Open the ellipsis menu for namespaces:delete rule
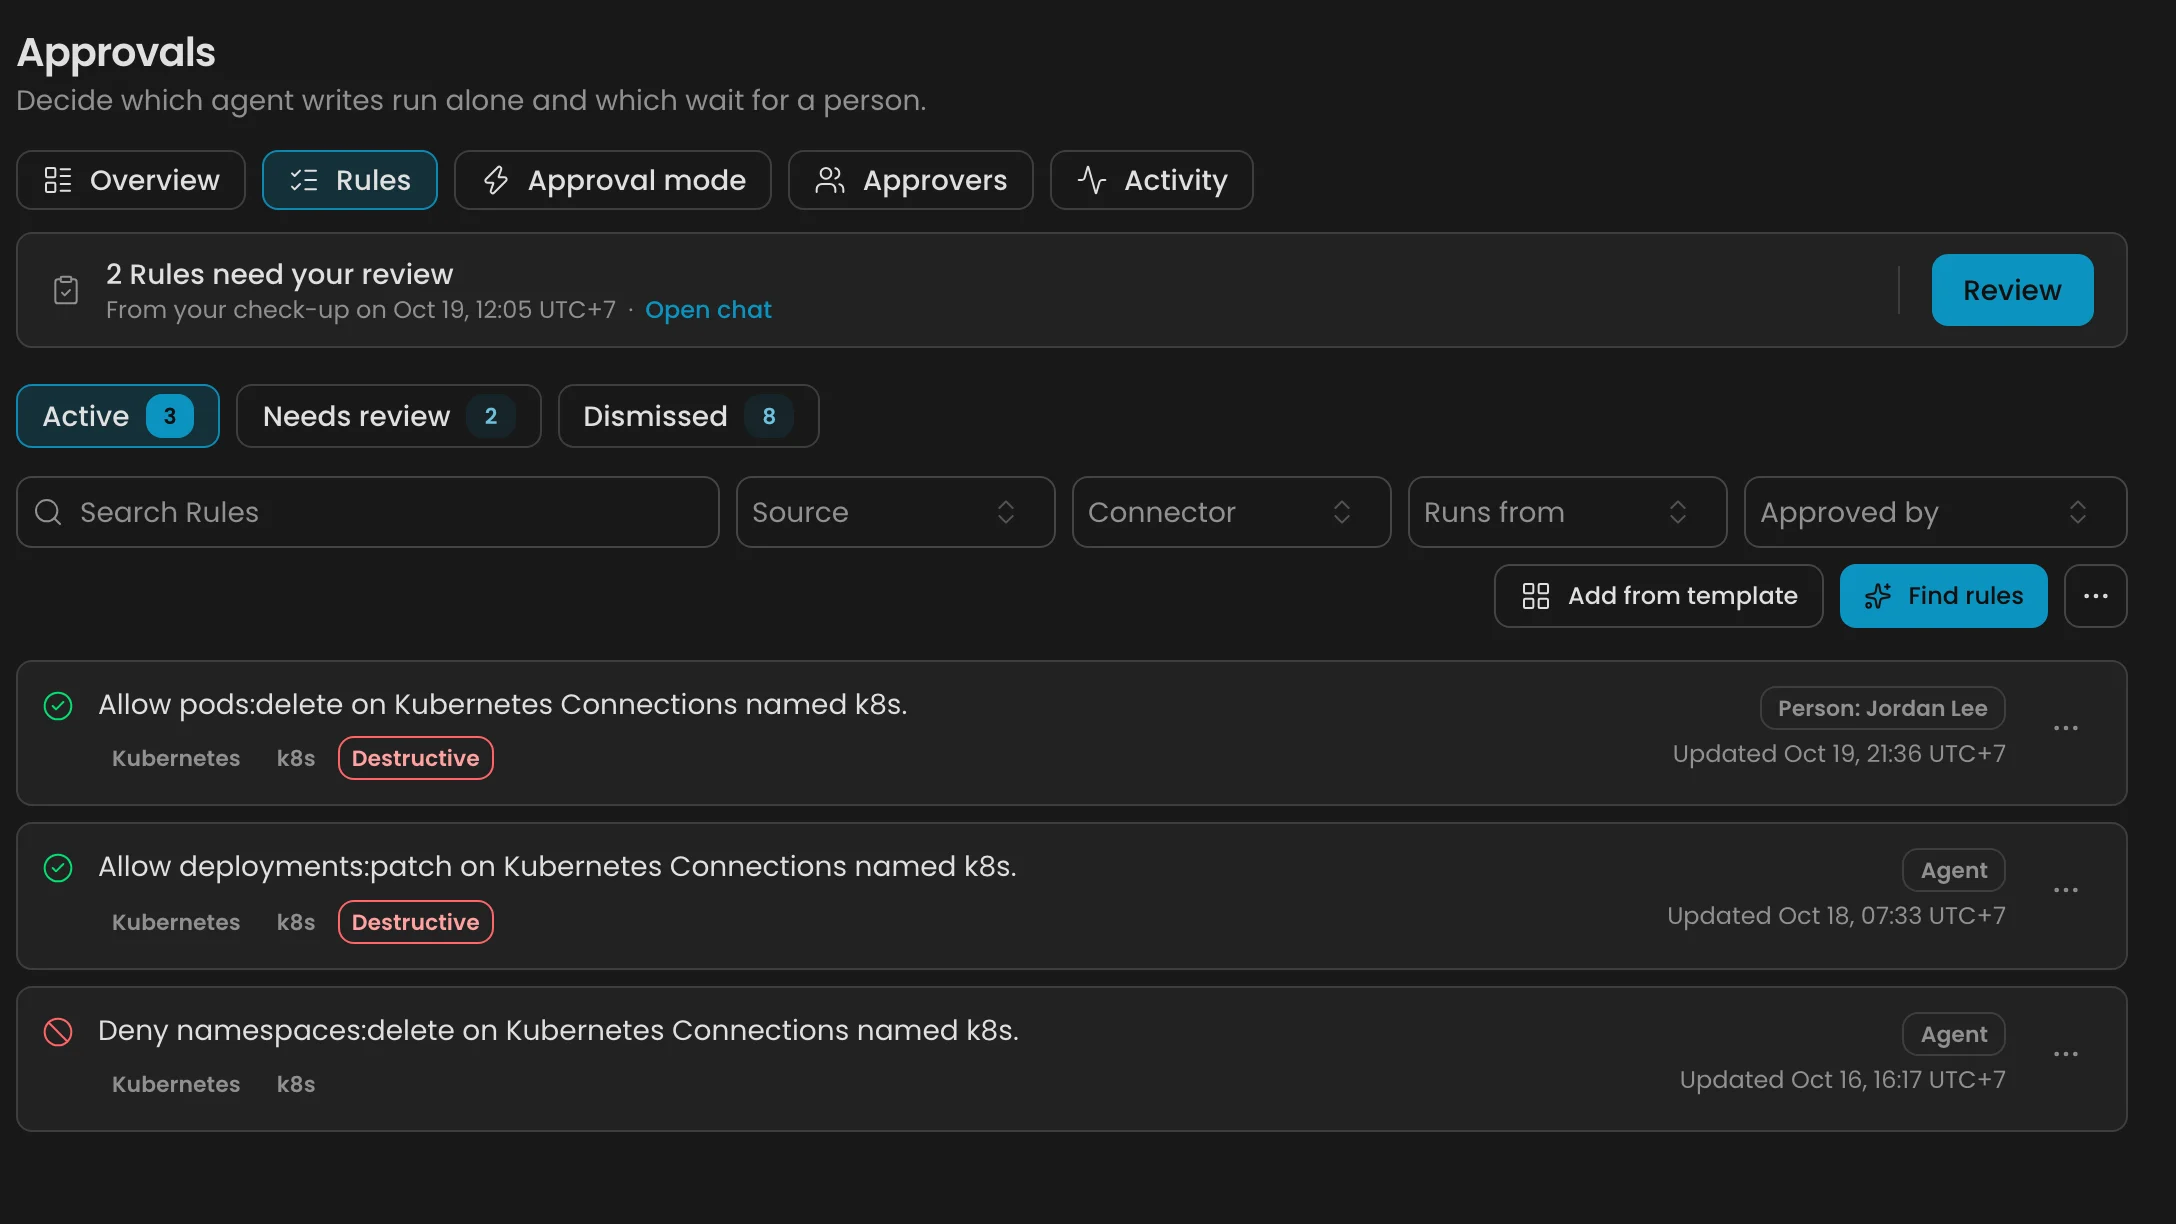The height and width of the screenshot is (1224, 2176). click(x=2066, y=1054)
